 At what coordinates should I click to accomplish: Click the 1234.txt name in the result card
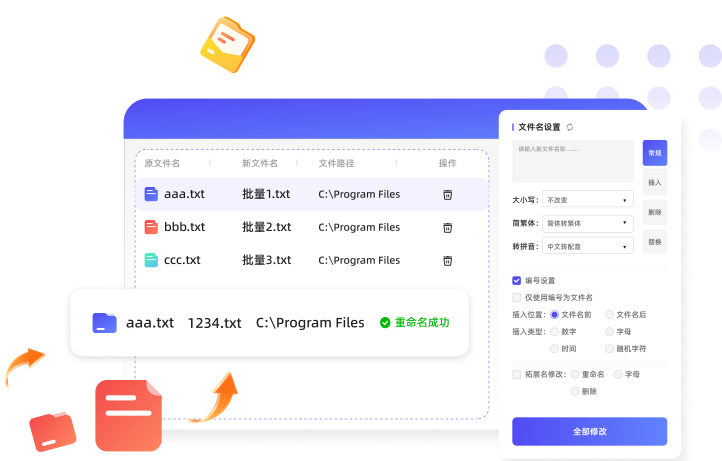pos(215,323)
